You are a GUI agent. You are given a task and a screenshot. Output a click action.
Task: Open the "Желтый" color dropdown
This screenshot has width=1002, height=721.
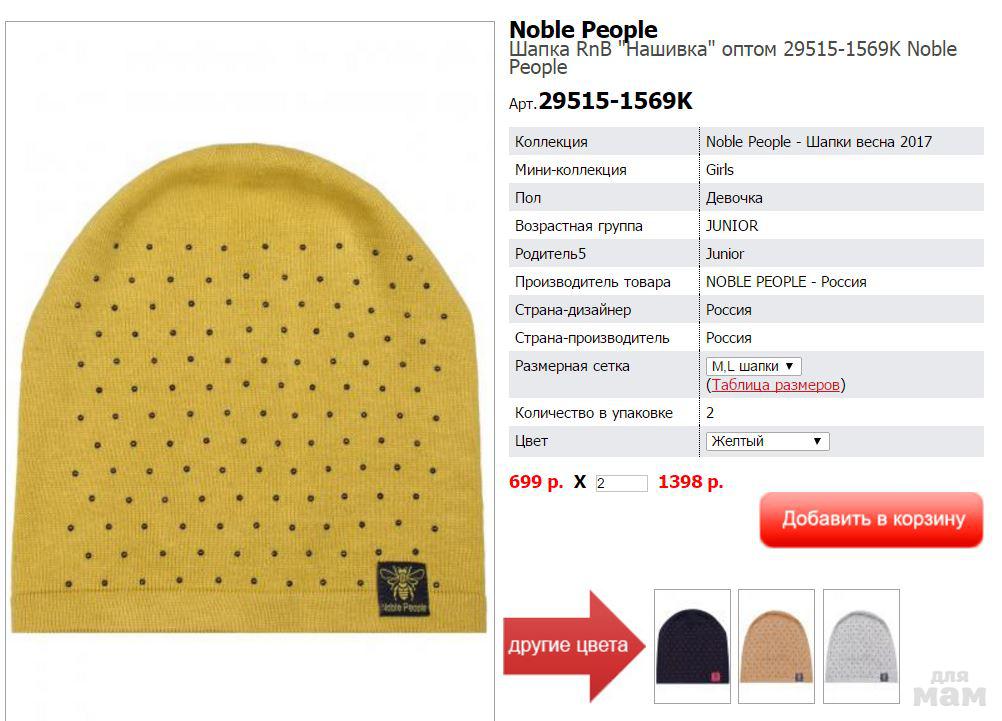(x=767, y=441)
